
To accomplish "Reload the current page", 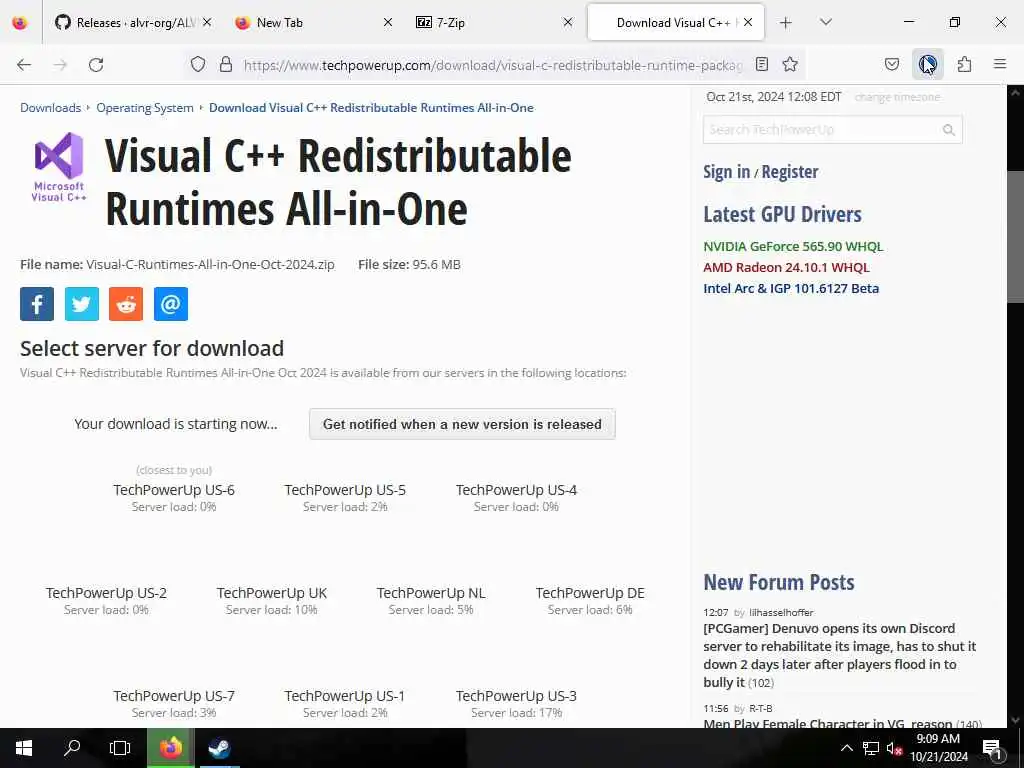I will click(96, 65).
